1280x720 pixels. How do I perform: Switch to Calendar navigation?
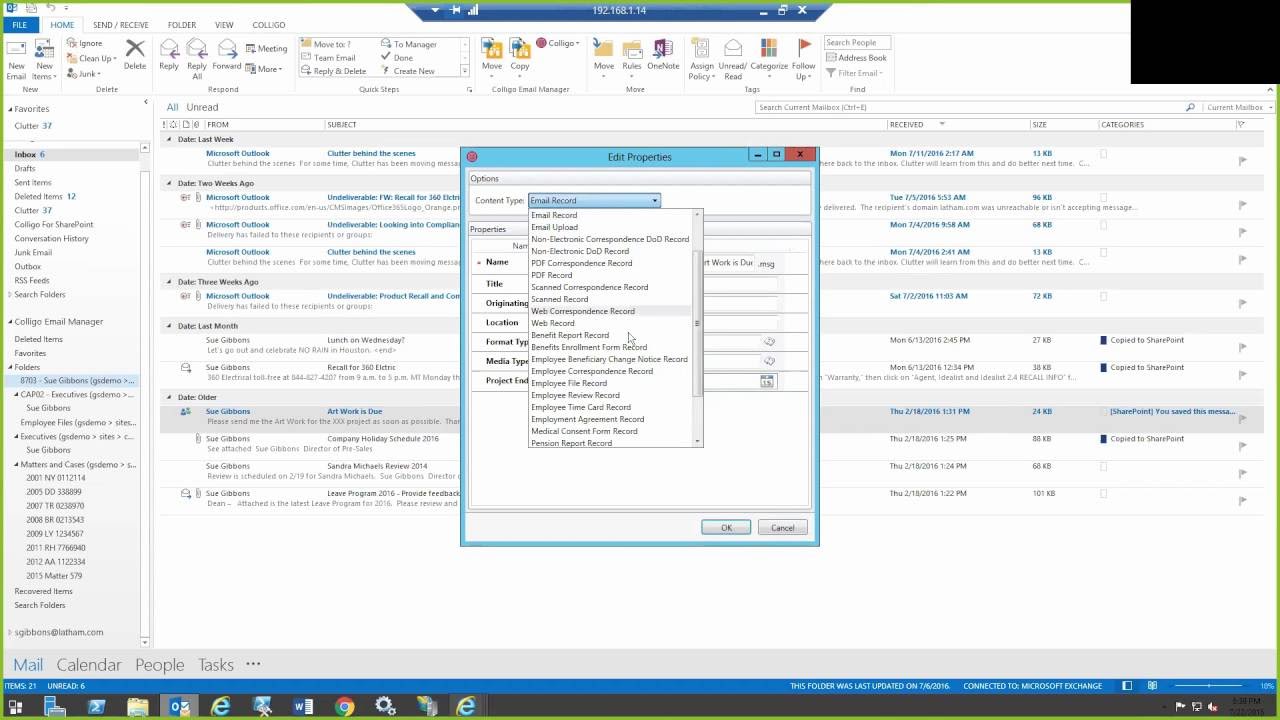(89, 665)
